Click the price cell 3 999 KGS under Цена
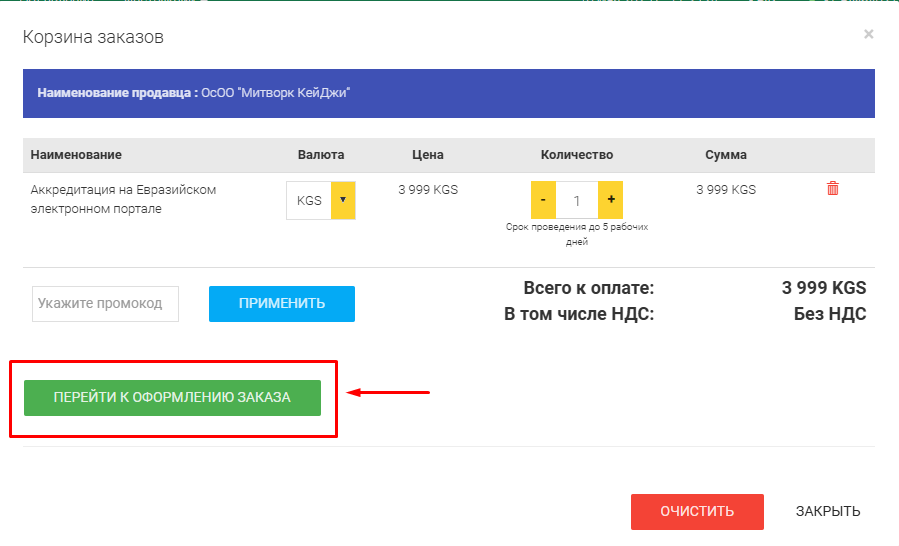The height and width of the screenshot is (546, 899). coord(428,189)
